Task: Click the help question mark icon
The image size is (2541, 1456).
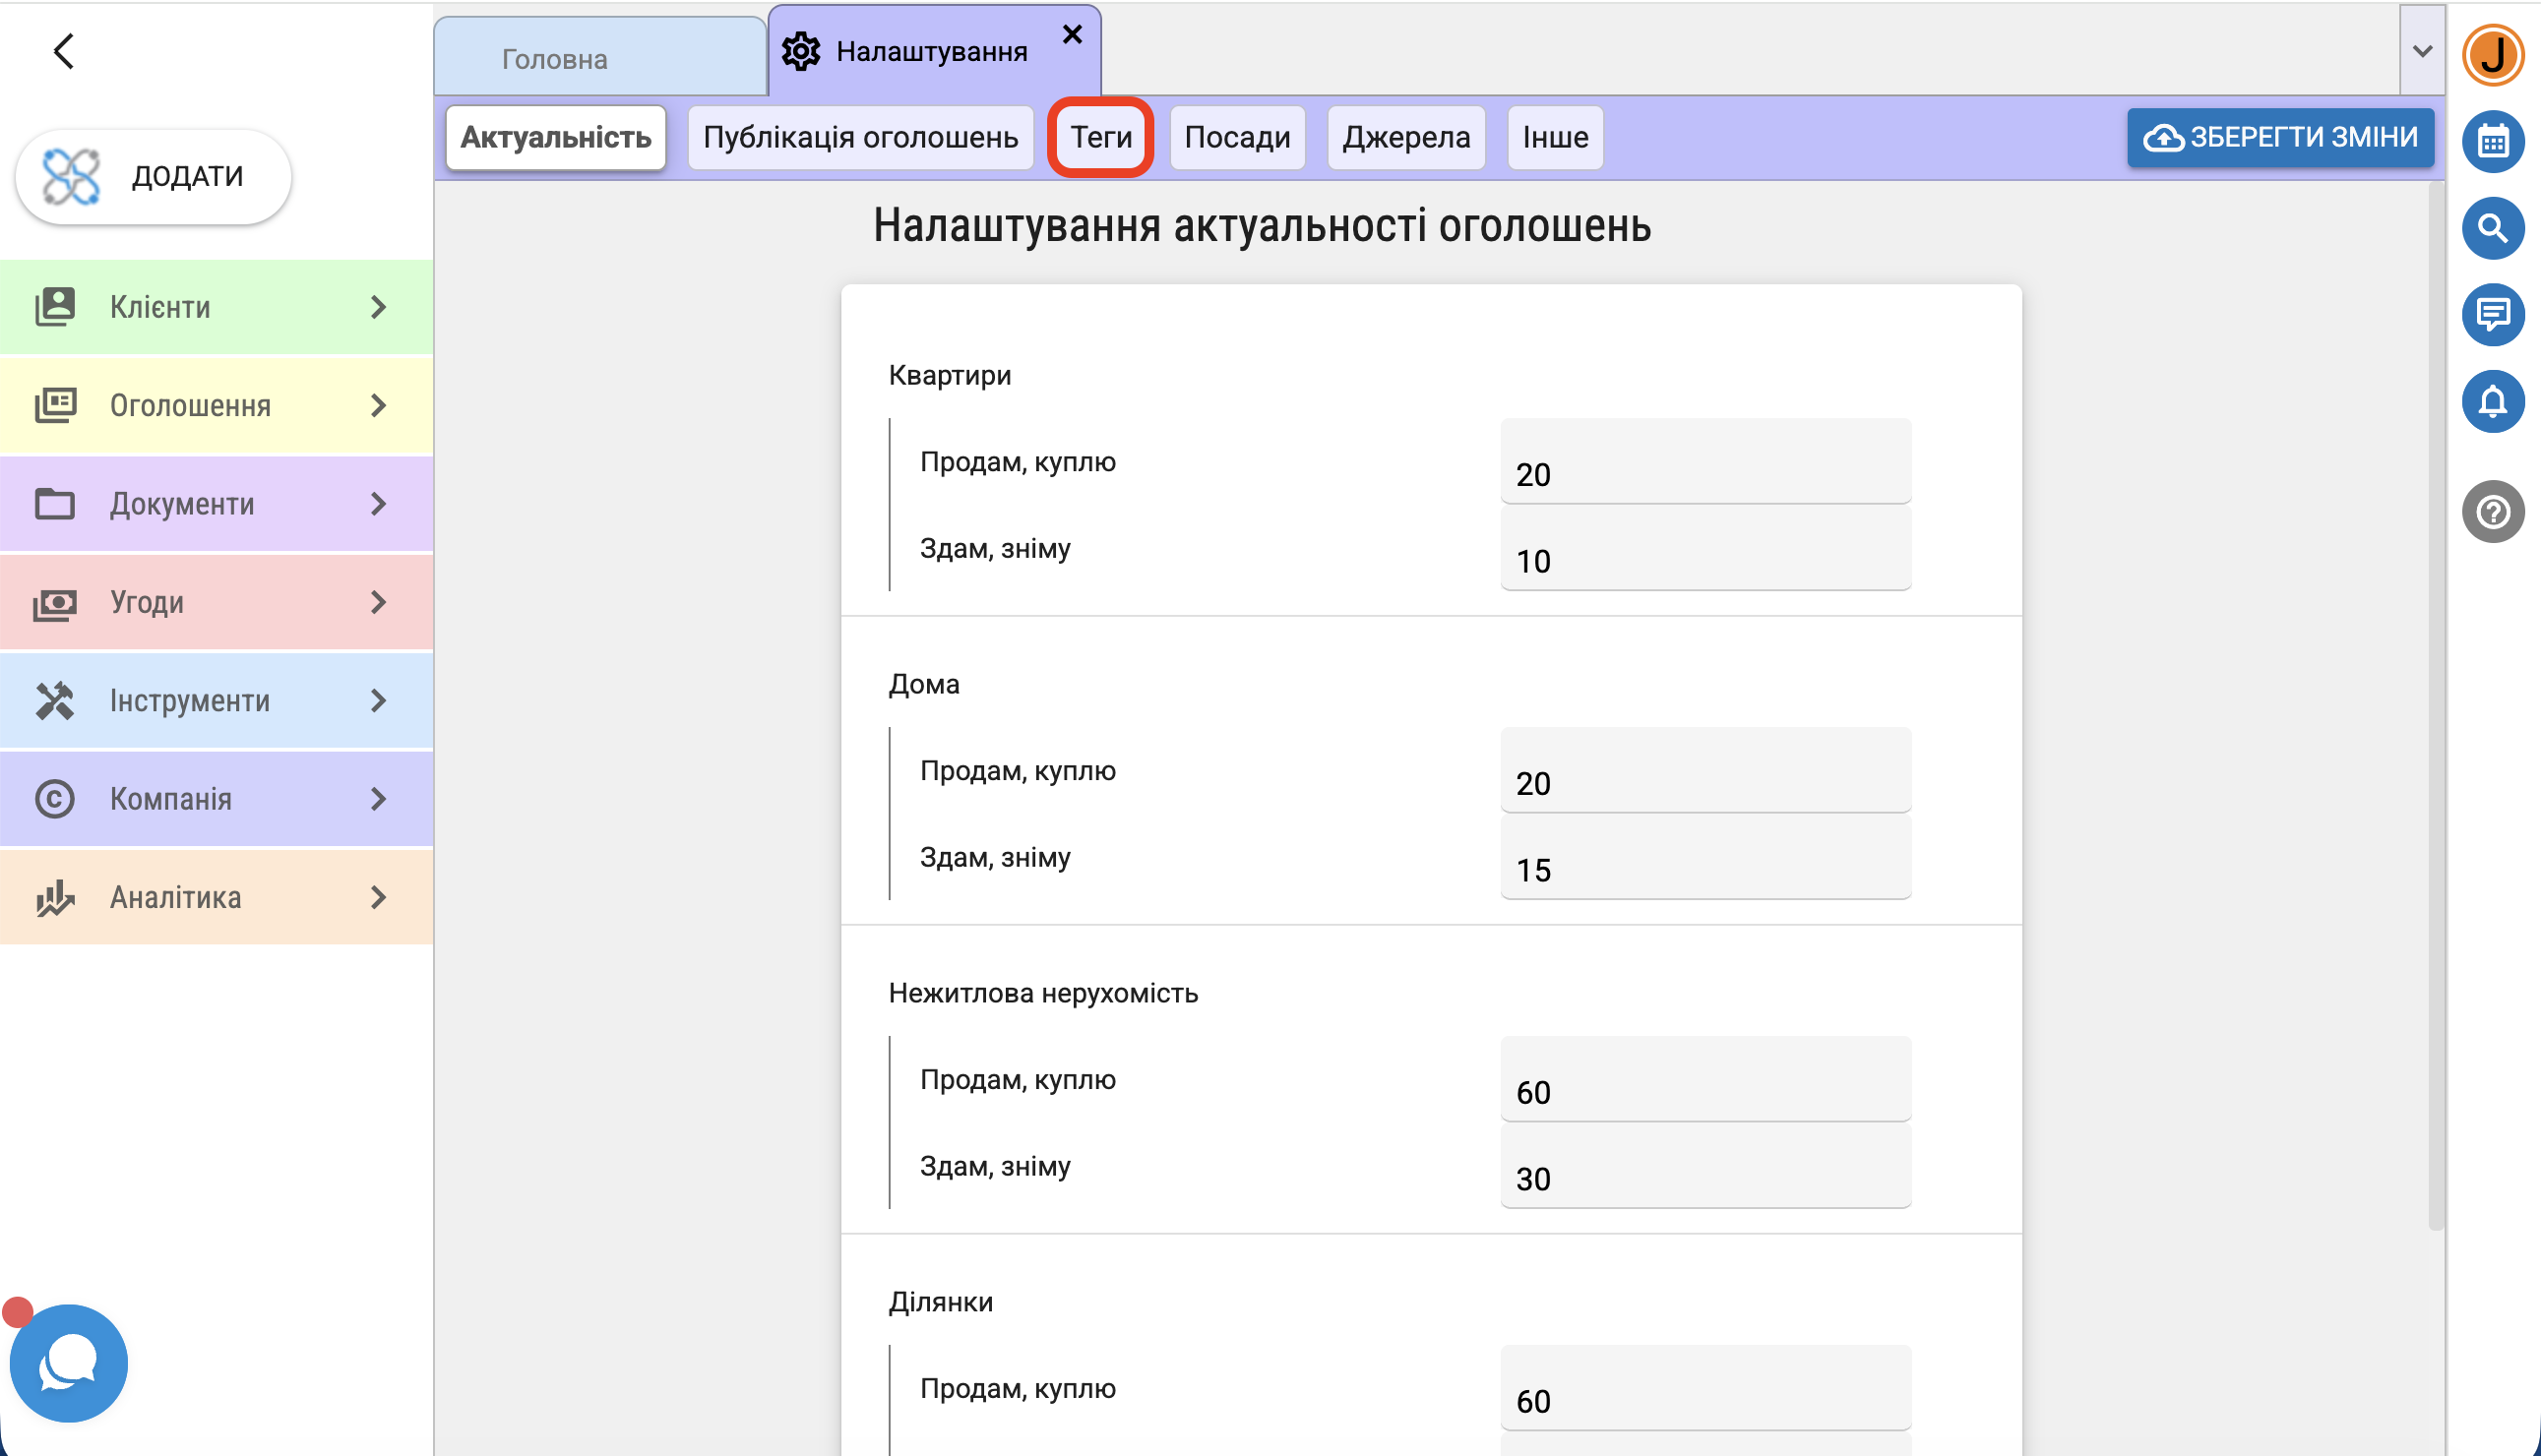Action: 2492,512
